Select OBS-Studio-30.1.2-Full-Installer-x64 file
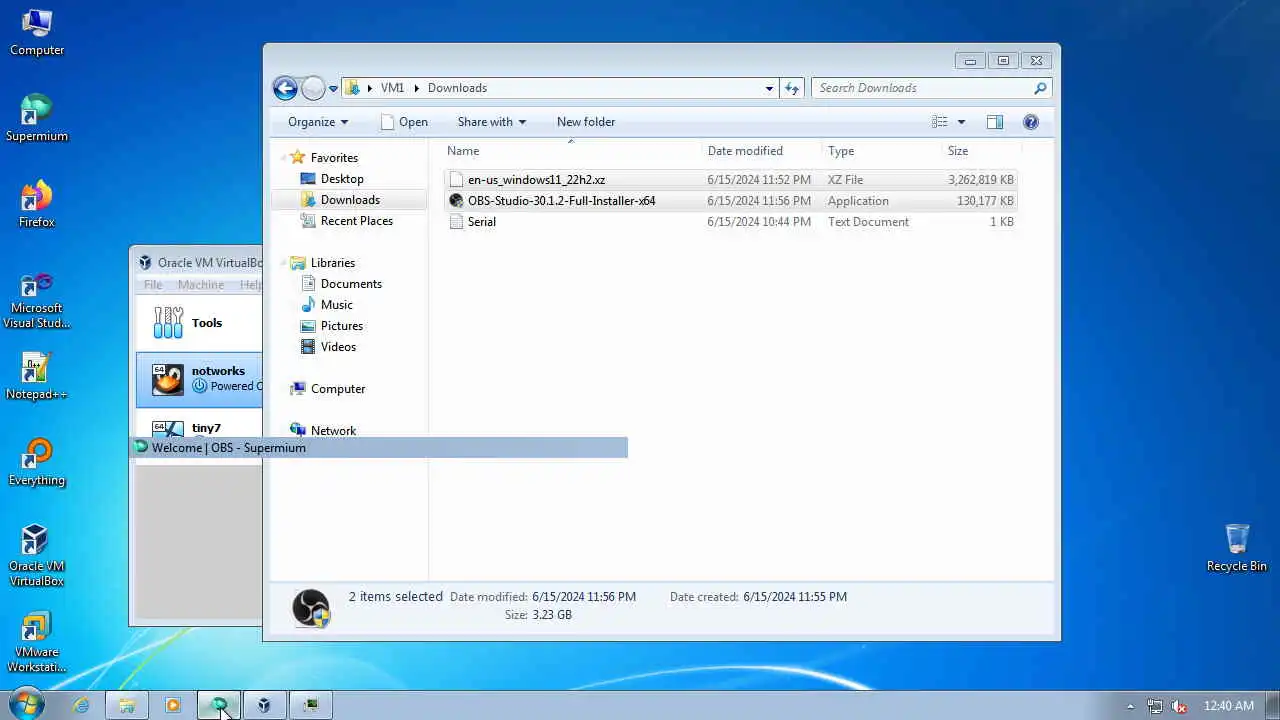Screen dimensions: 1280x720 tap(730, 201)
